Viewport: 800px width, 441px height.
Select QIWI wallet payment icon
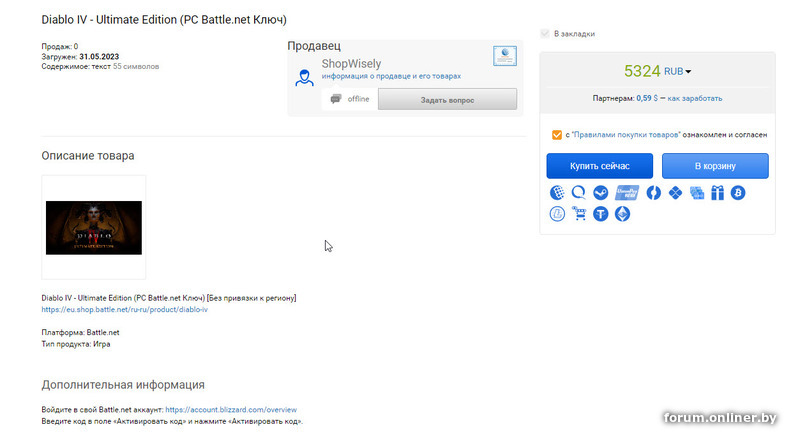coord(579,192)
